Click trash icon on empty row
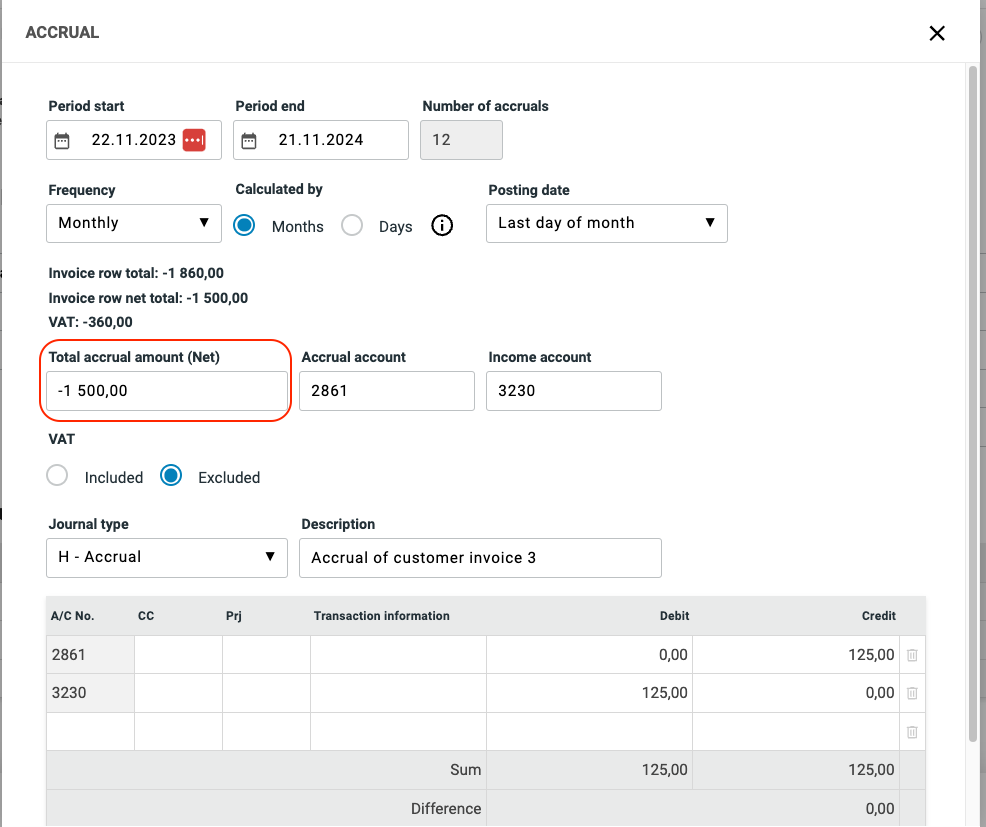The image size is (986, 827). (911, 732)
